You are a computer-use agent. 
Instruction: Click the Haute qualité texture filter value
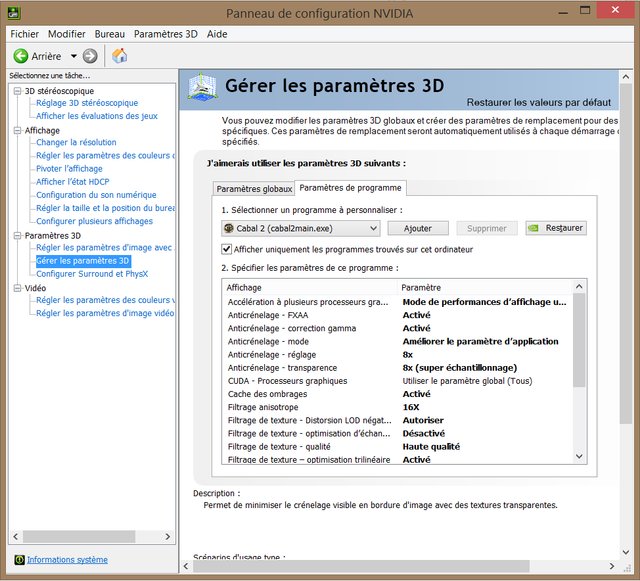(x=431, y=446)
